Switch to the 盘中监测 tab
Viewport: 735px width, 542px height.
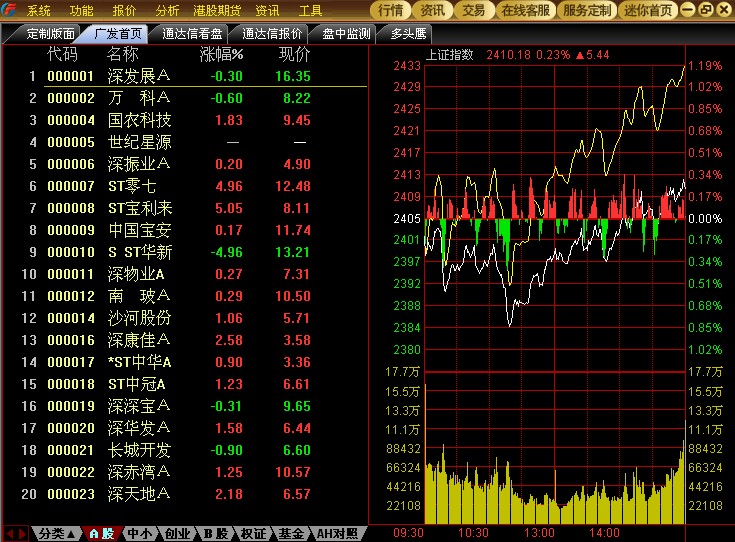click(x=346, y=34)
